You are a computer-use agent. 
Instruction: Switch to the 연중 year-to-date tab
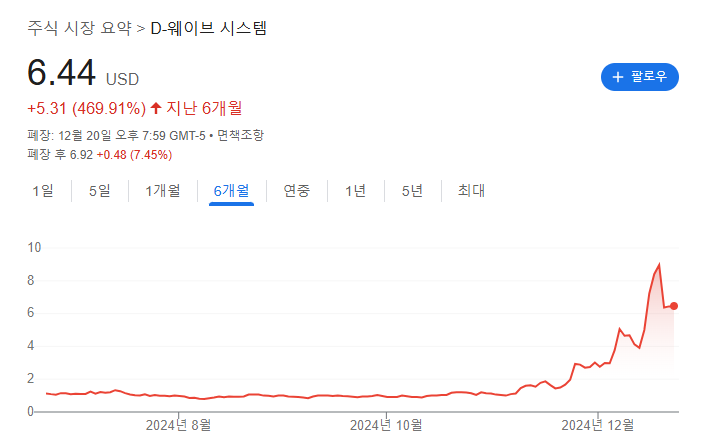[x=296, y=190]
